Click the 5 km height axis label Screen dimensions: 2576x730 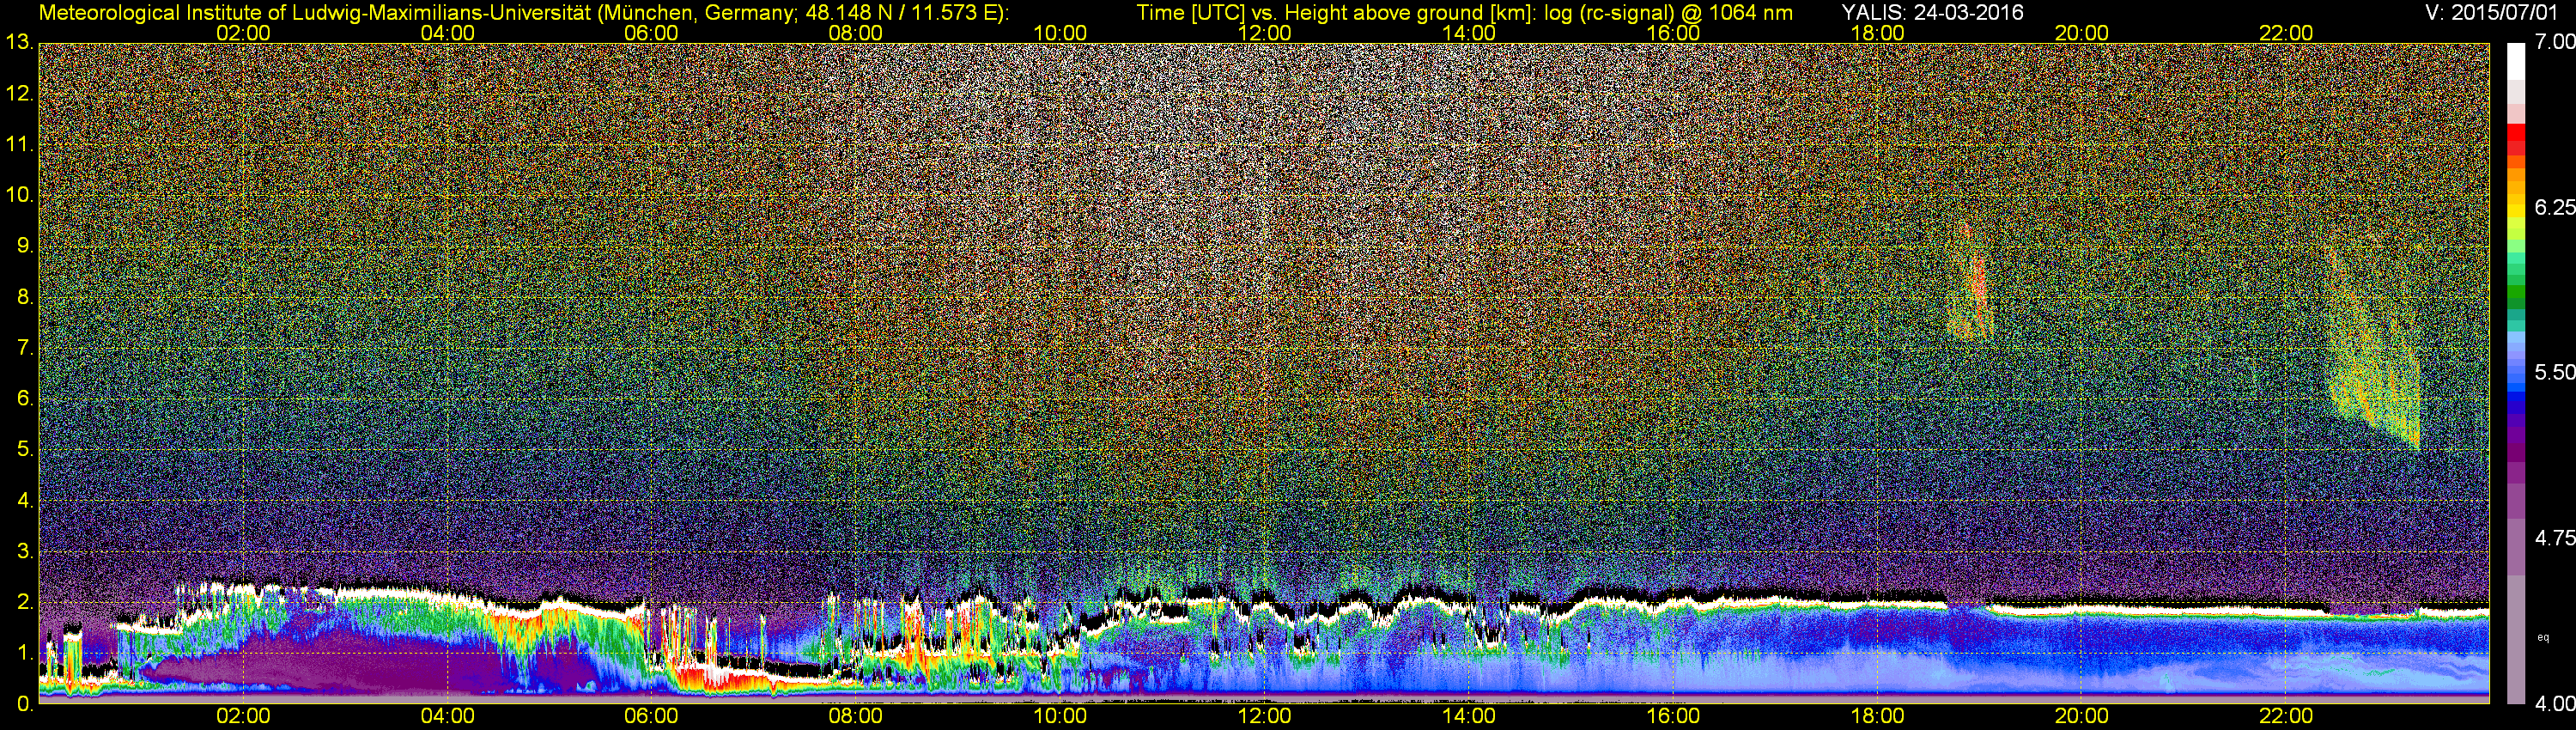24,450
